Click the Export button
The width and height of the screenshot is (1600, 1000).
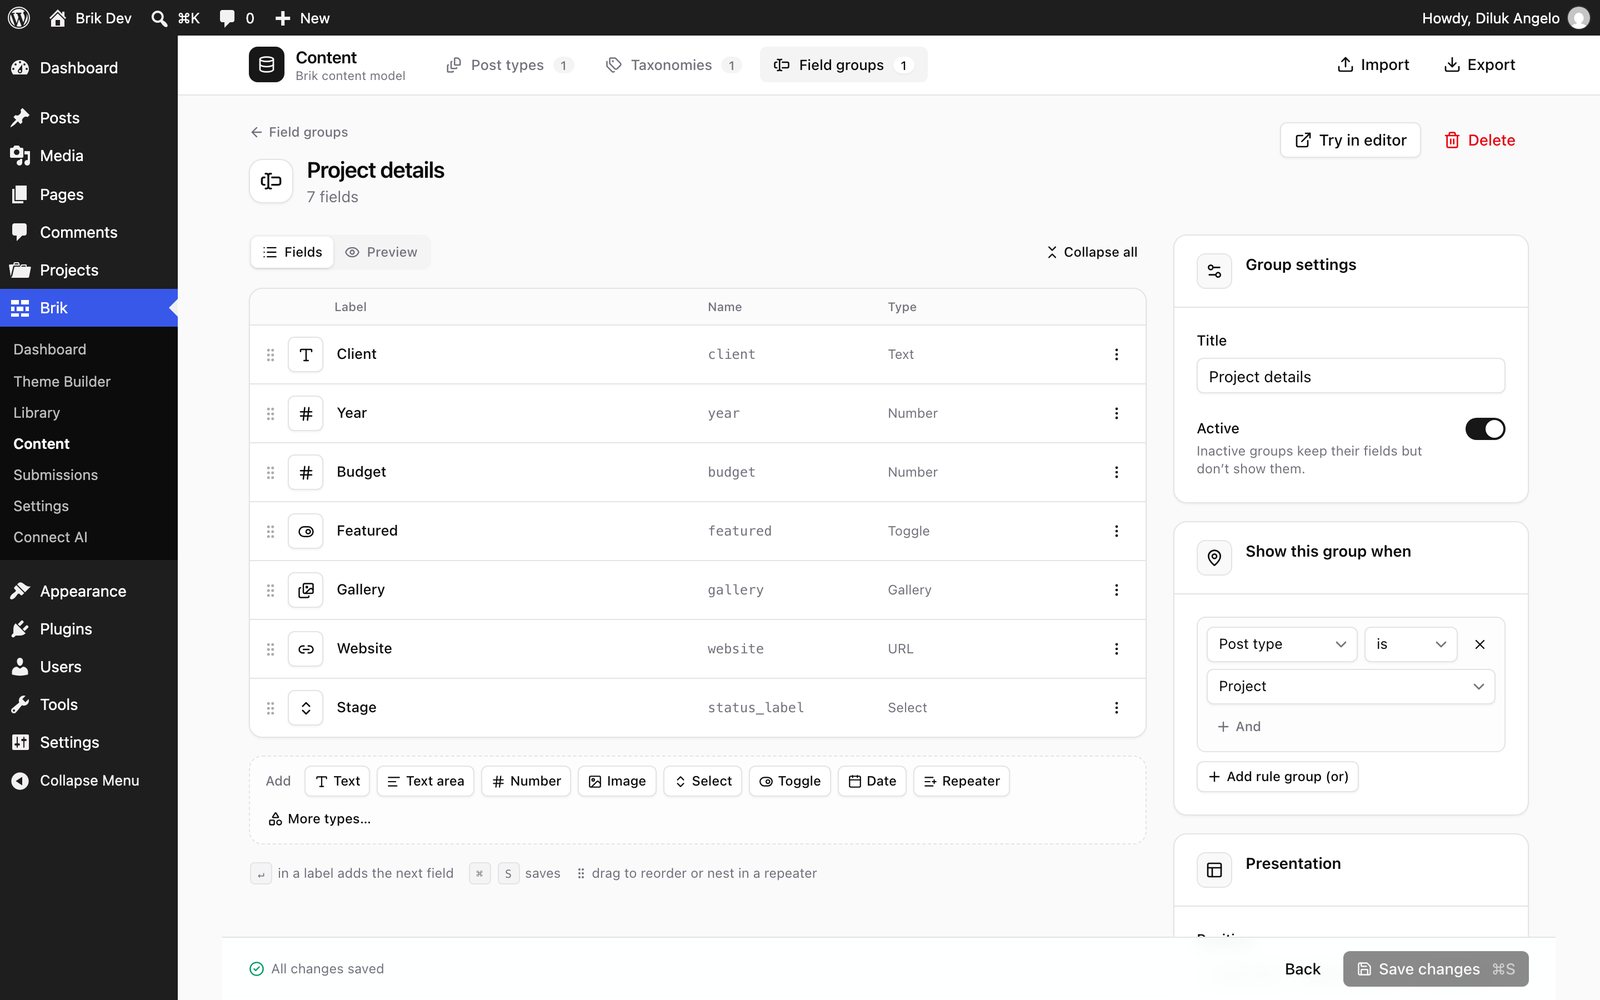[x=1479, y=65]
